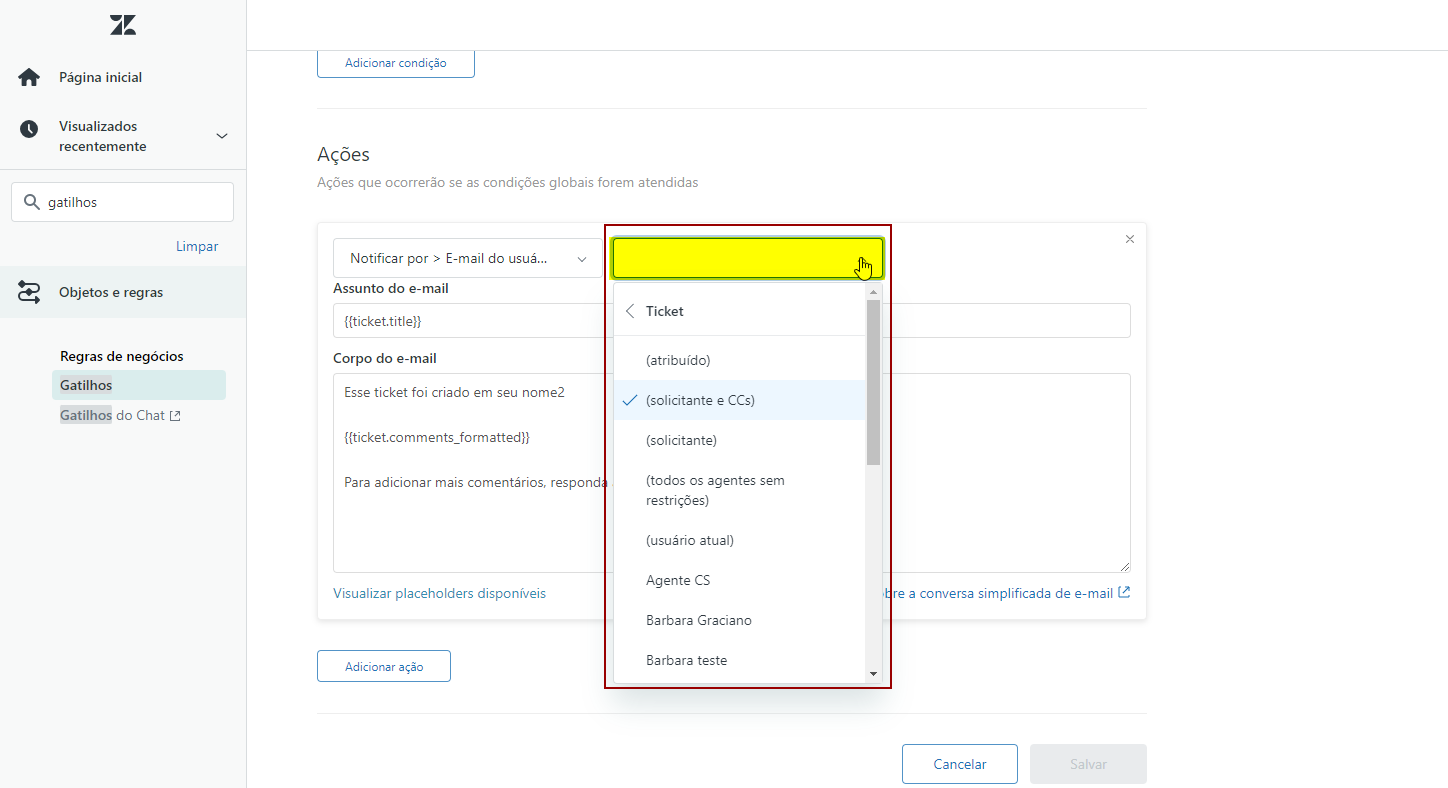The width and height of the screenshot is (1448, 788).
Task: Pick Agente CS from the dropdown list
Action: (x=678, y=580)
